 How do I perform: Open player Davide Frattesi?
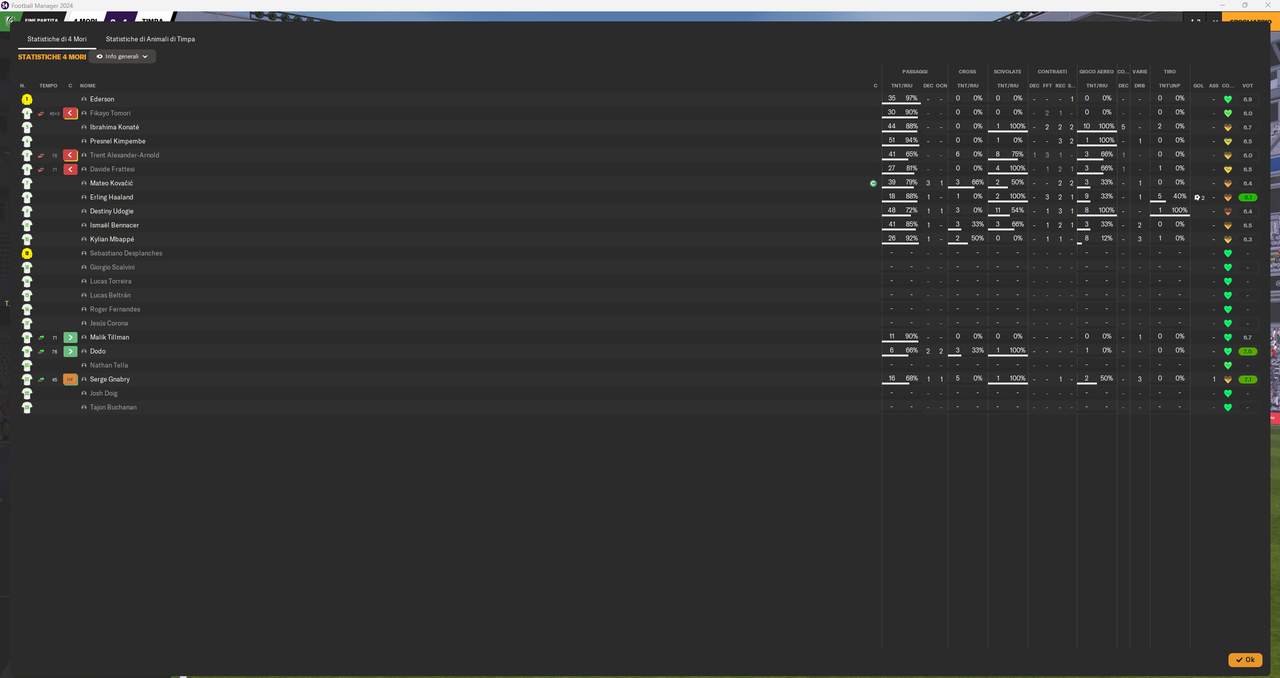click(x=111, y=169)
